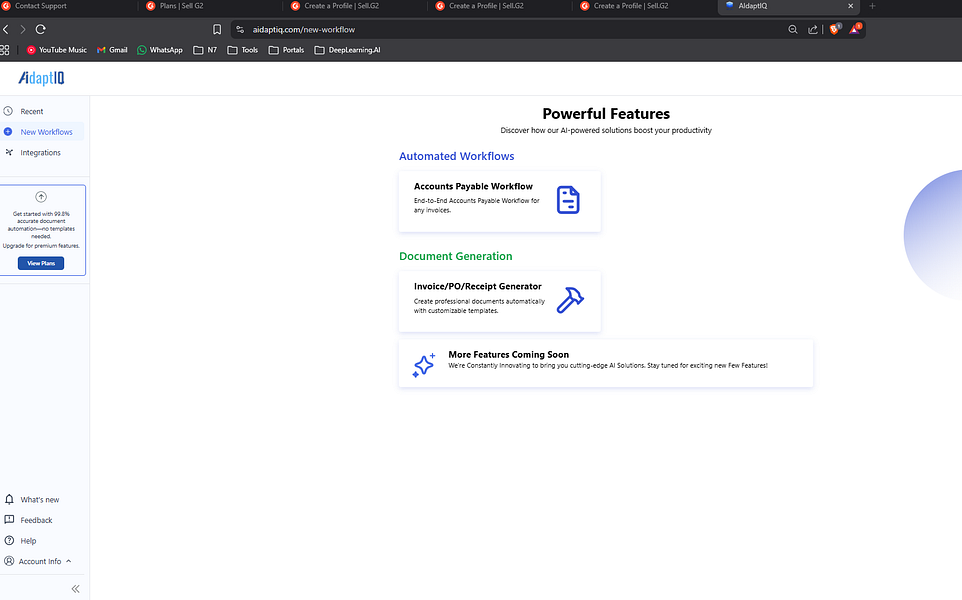The height and width of the screenshot is (600, 962).
Task: Click What's new bell icon
Action: pyautogui.click(x=9, y=499)
